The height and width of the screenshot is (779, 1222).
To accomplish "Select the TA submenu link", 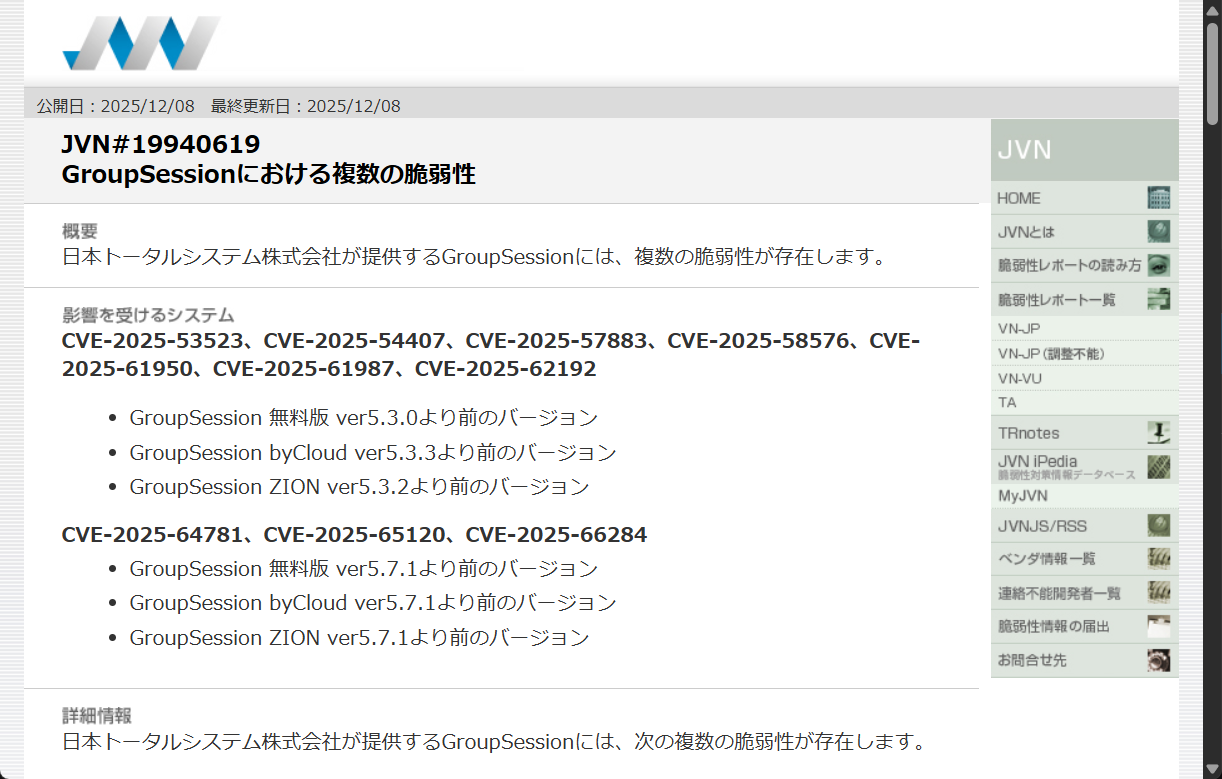I will [1084, 402].
